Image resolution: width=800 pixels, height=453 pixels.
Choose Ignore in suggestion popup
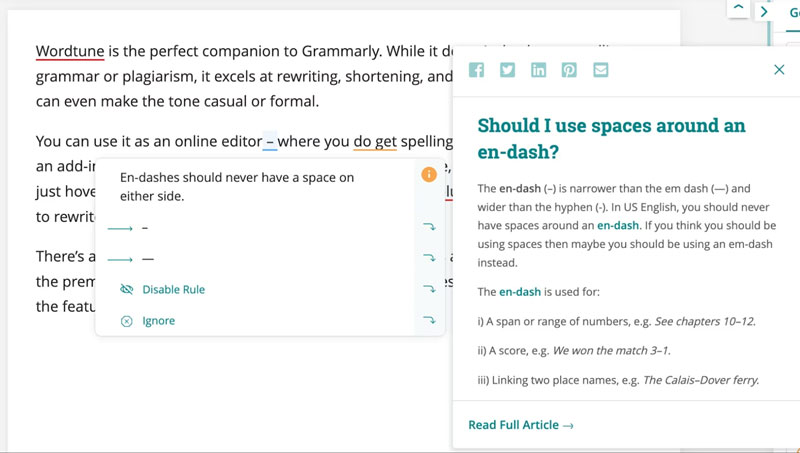pos(158,320)
